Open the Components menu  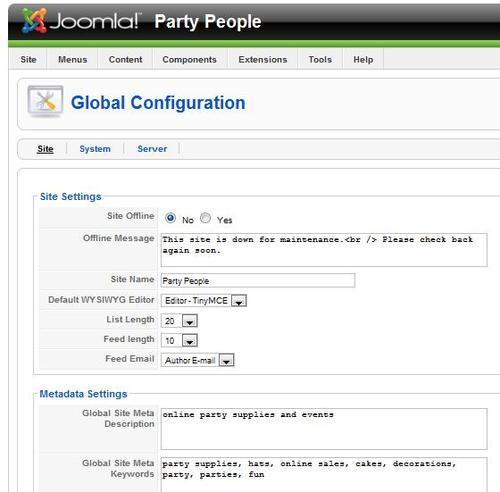click(x=189, y=59)
